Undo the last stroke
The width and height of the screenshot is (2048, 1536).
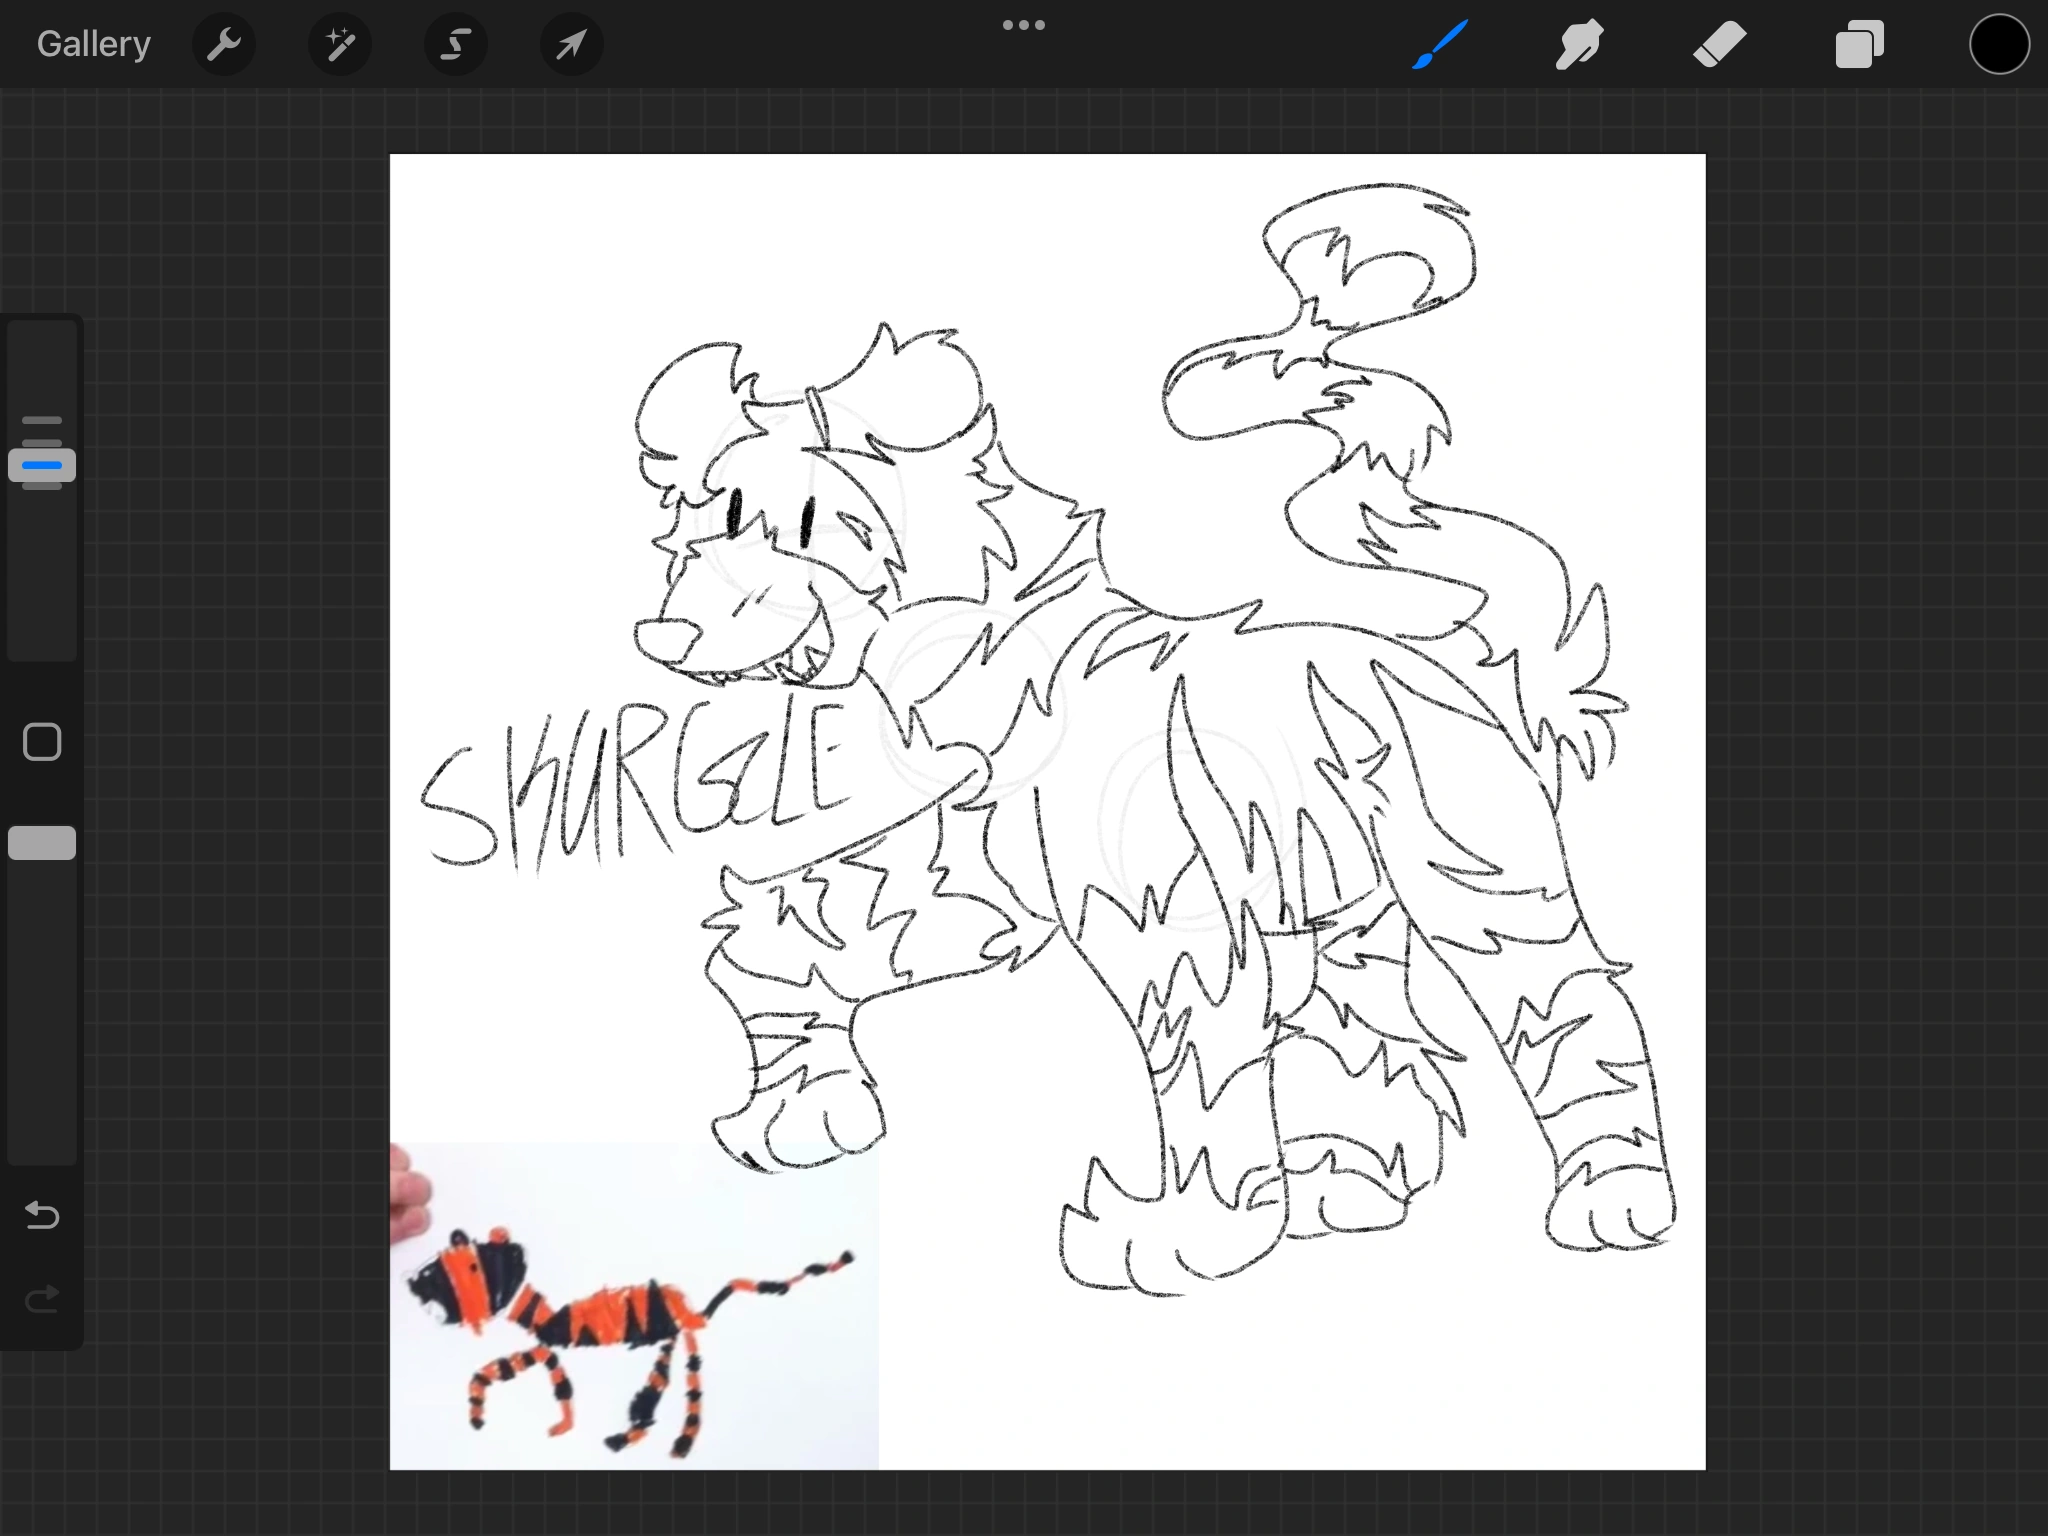tap(42, 1215)
